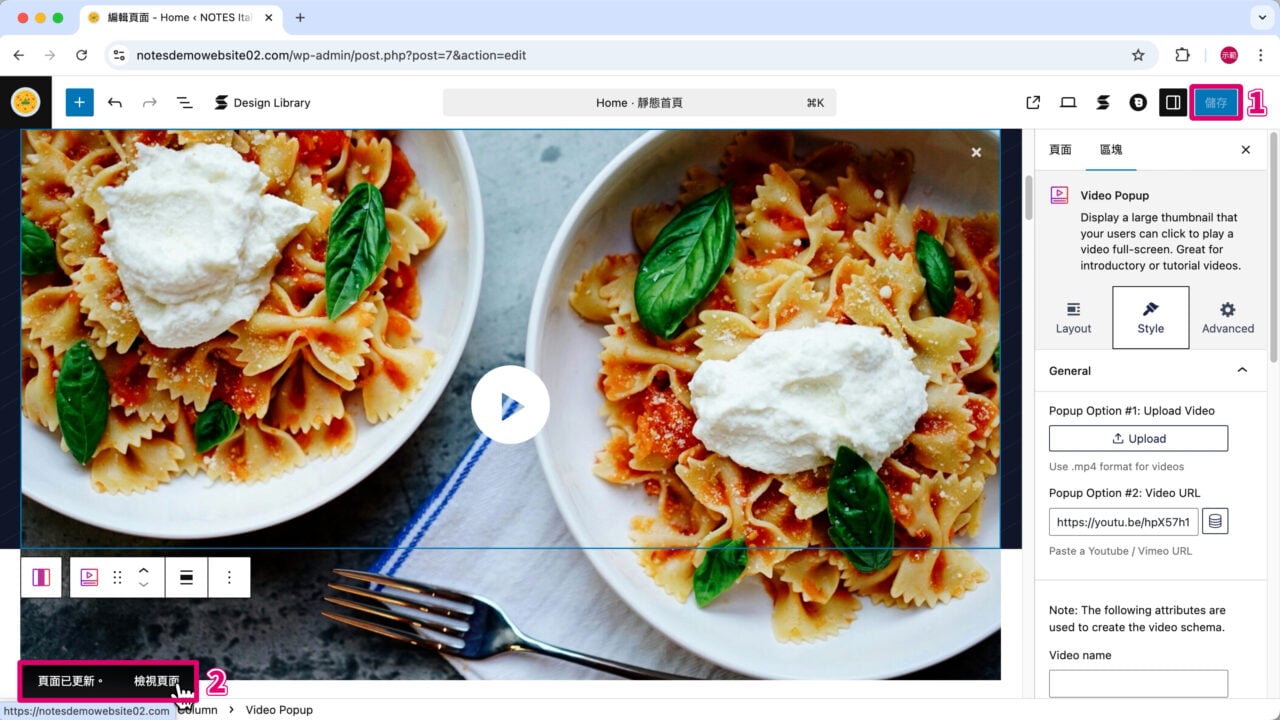Play the video popup preview

click(510, 405)
